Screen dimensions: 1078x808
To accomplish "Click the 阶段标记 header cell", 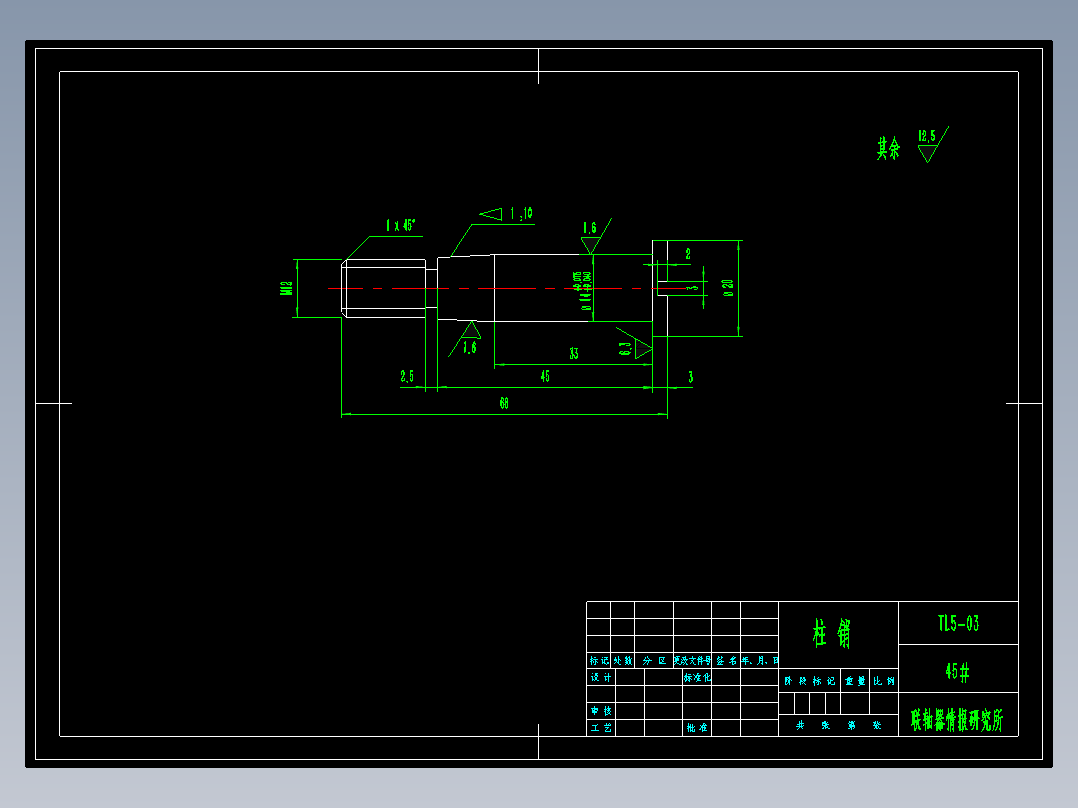I will click(809, 681).
